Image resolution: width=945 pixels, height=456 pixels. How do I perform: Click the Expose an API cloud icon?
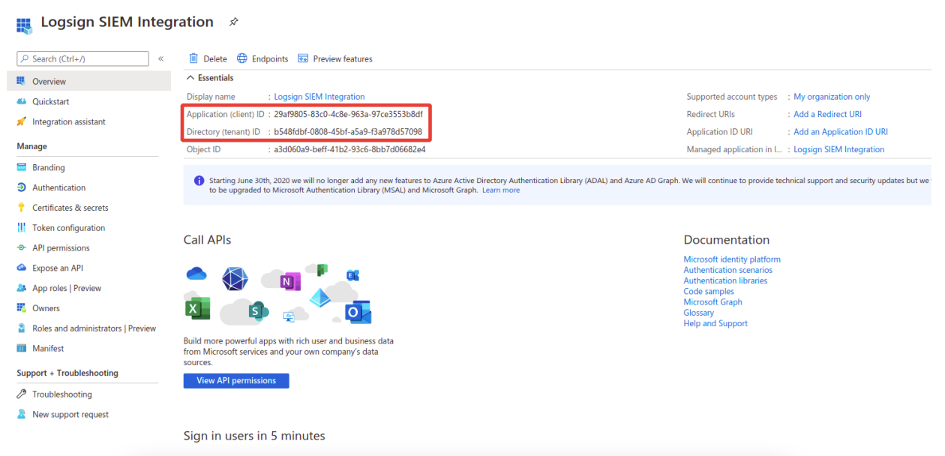click(21, 267)
